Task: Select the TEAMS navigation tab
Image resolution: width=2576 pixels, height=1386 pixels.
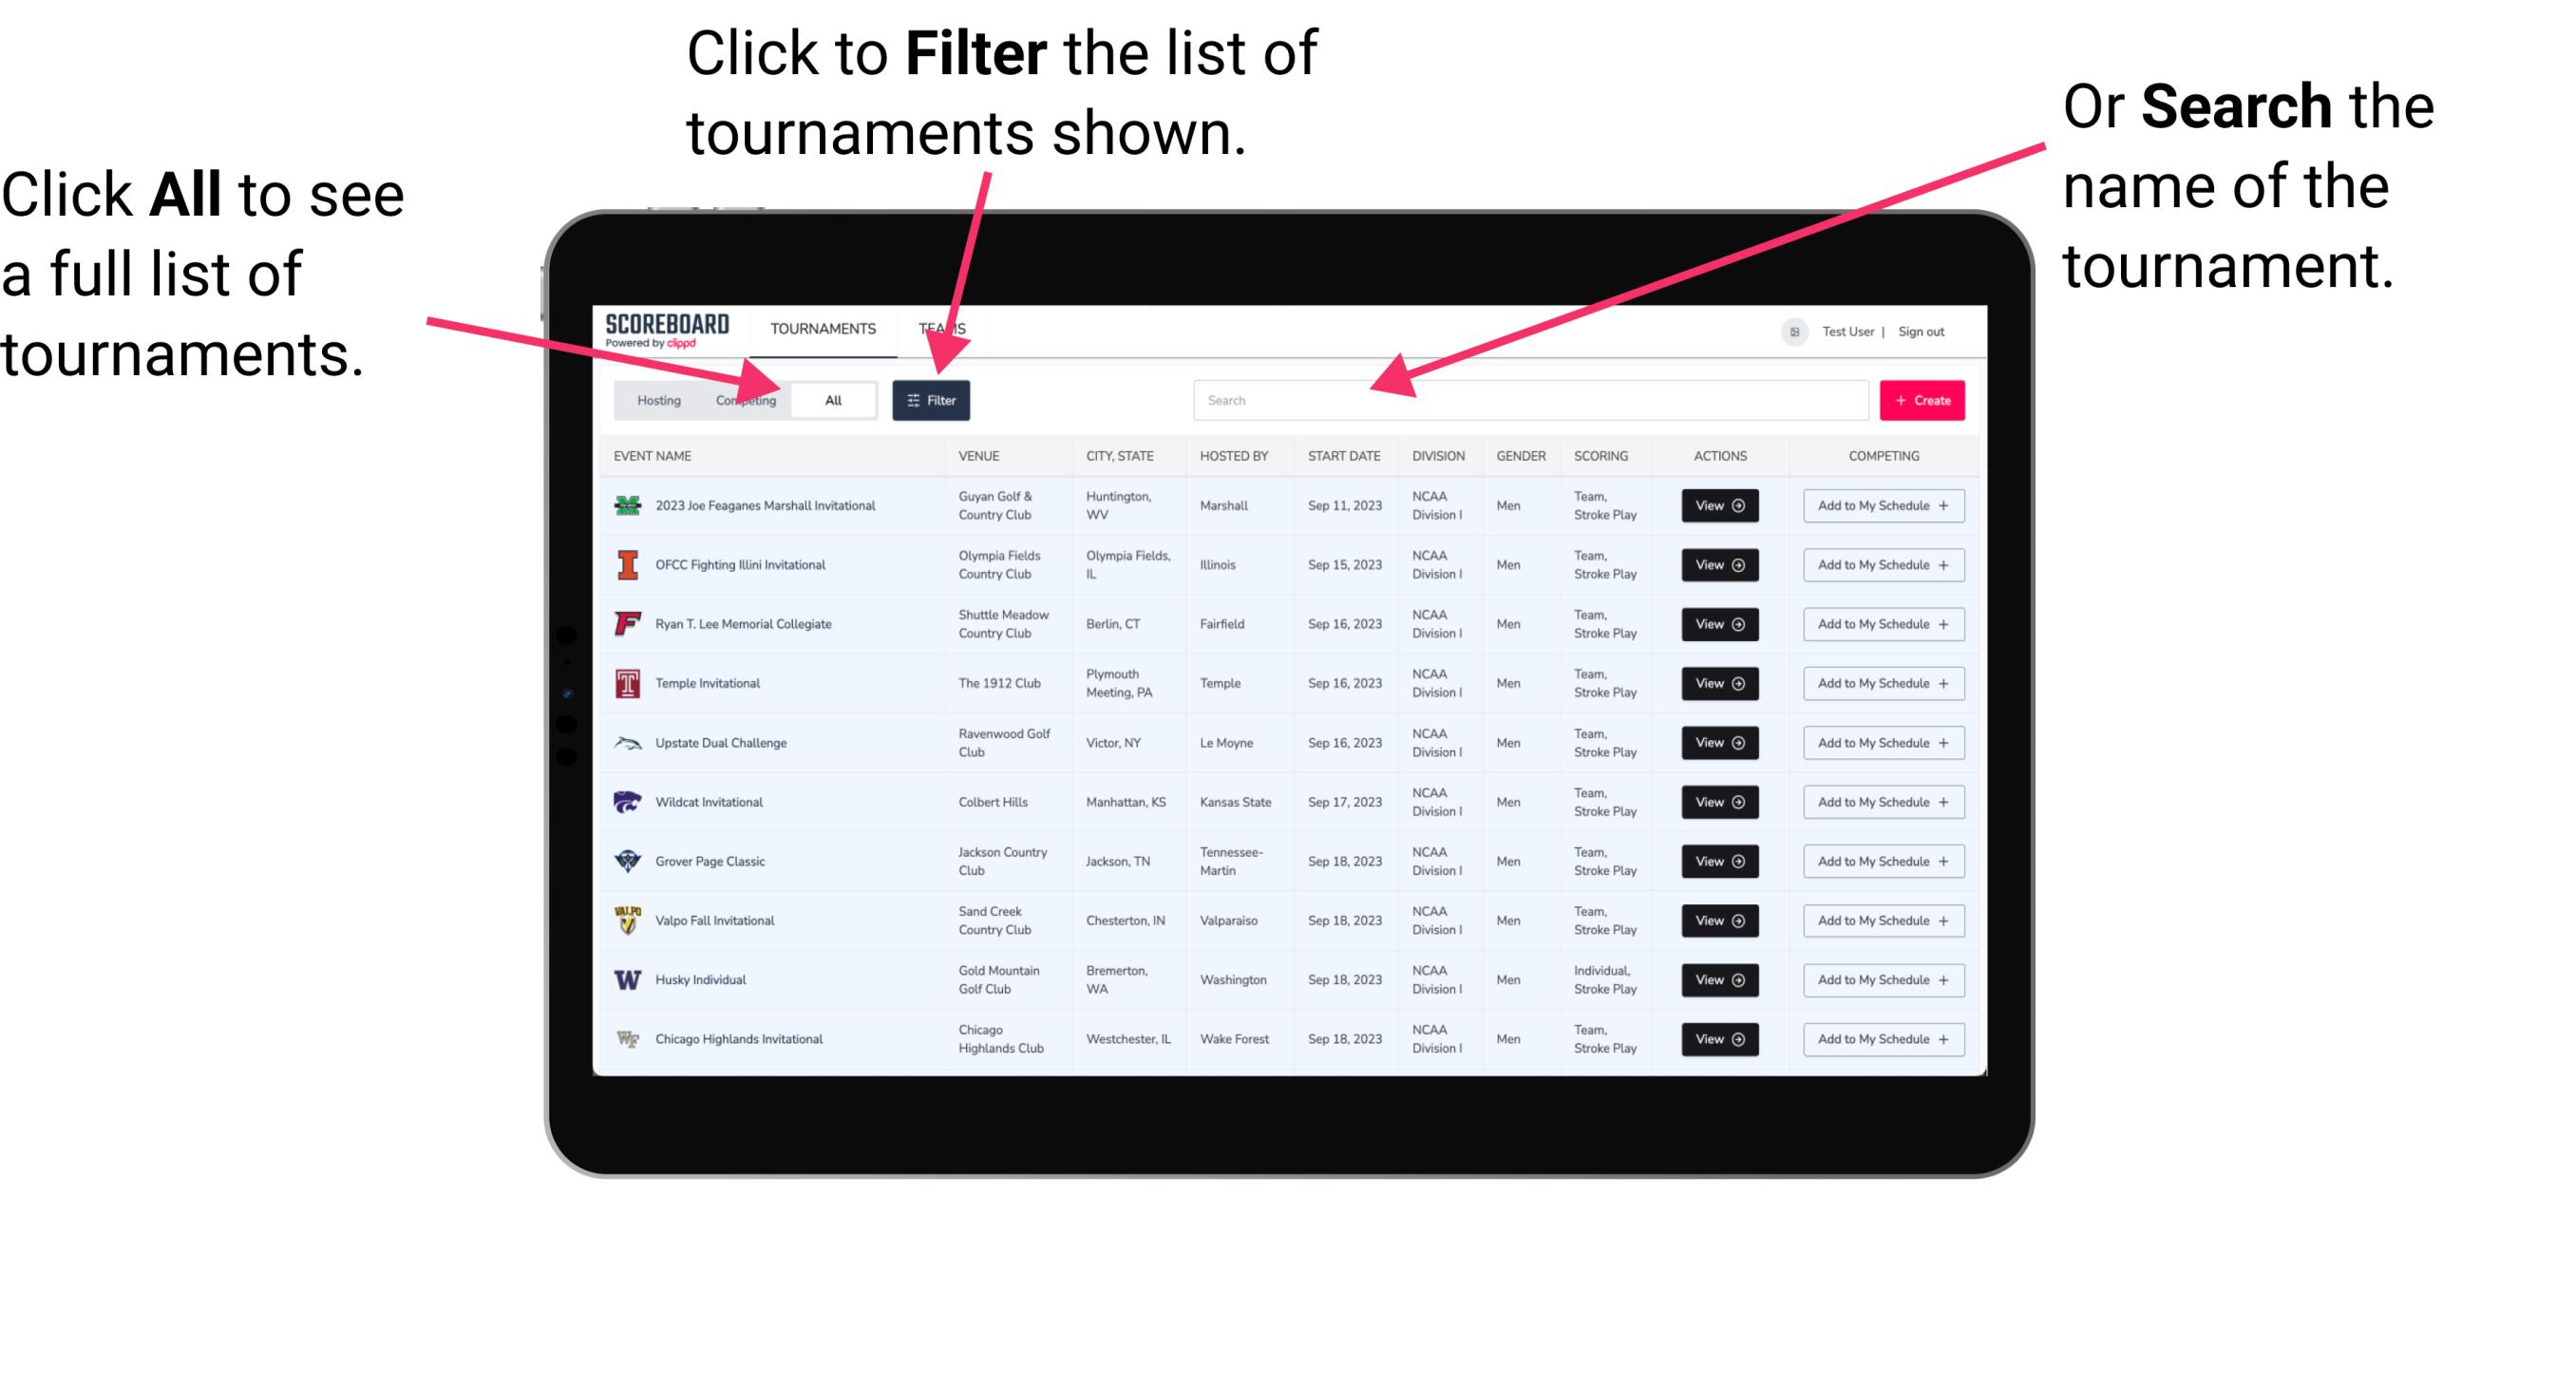Action: [x=947, y=328]
